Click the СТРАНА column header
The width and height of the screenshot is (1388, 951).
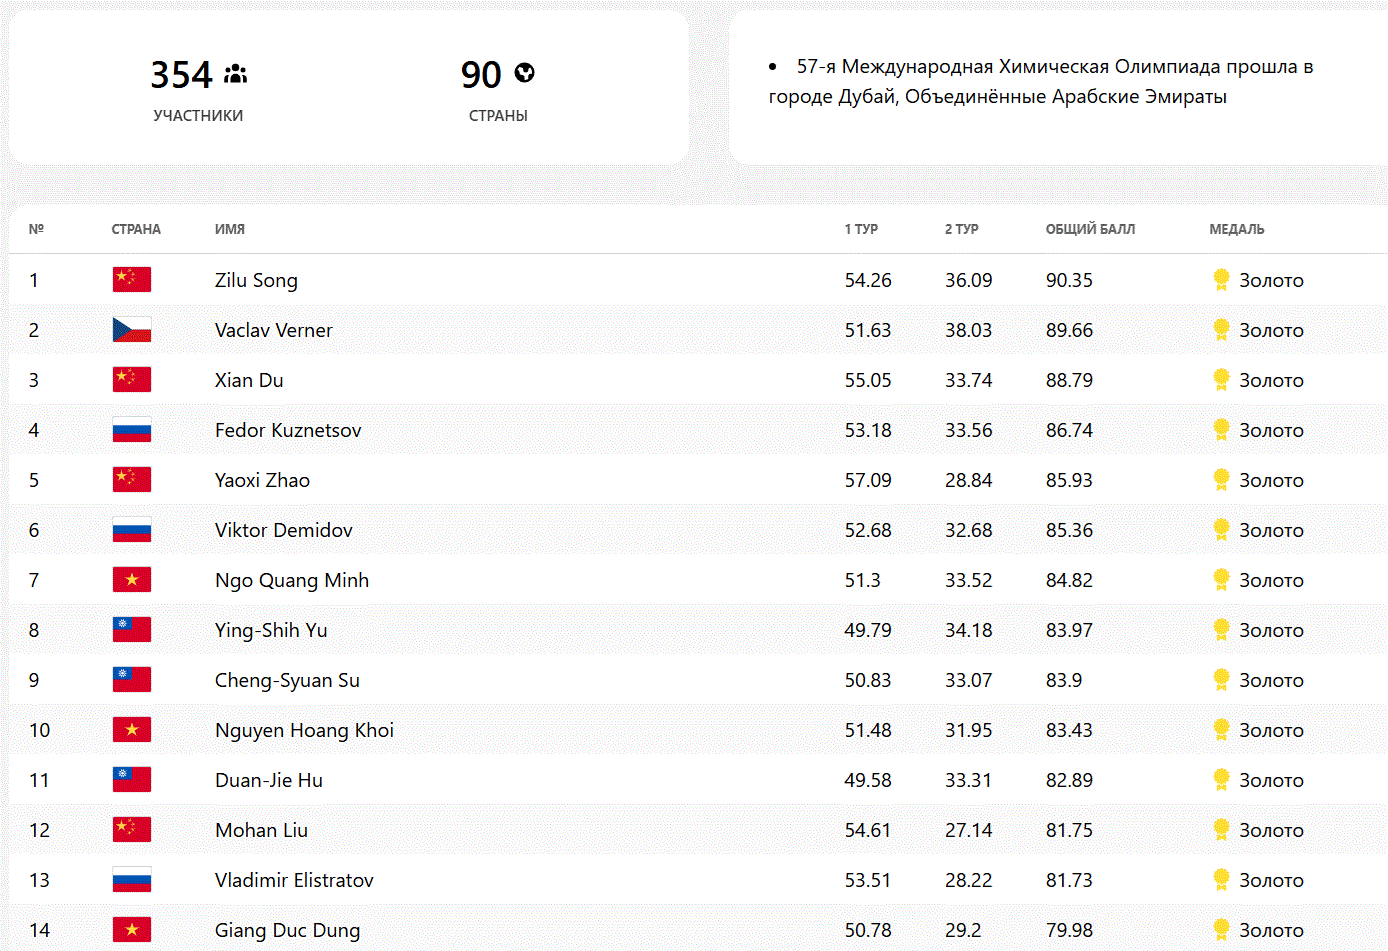(x=136, y=229)
